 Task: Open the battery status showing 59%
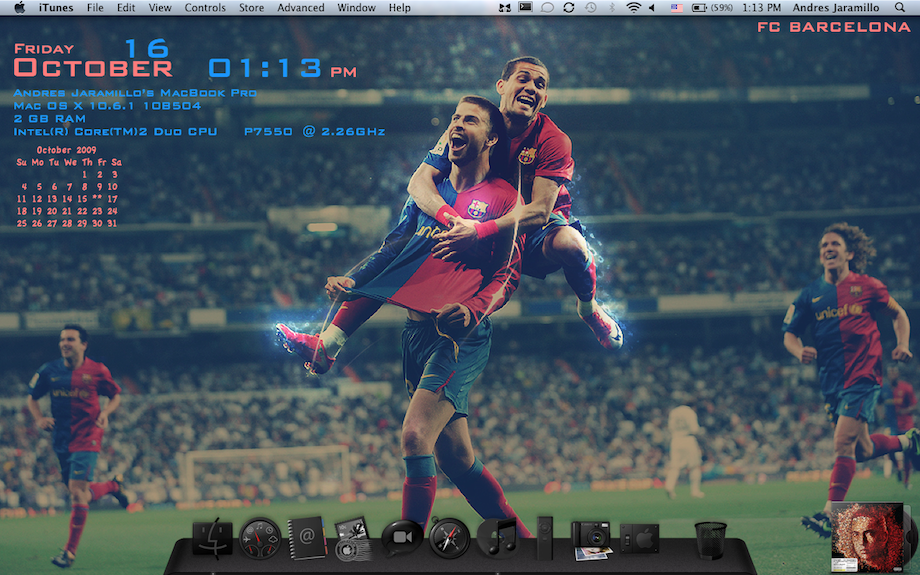click(712, 8)
